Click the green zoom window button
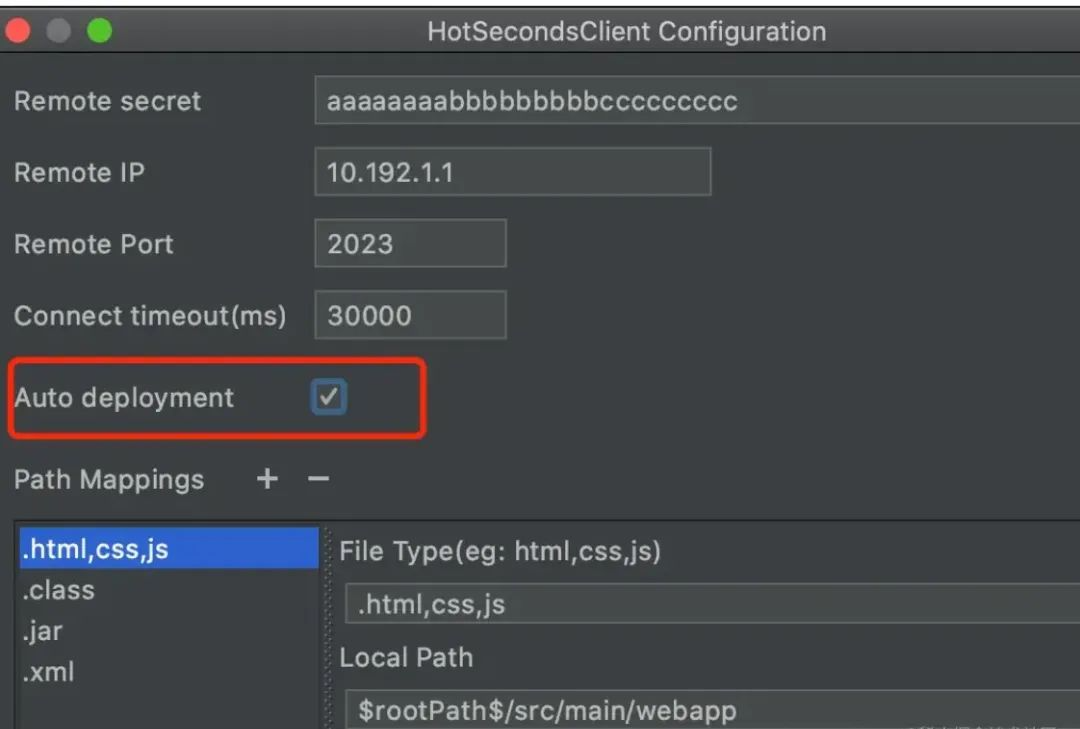The height and width of the screenshot is (729, 1080). [100, 31]
